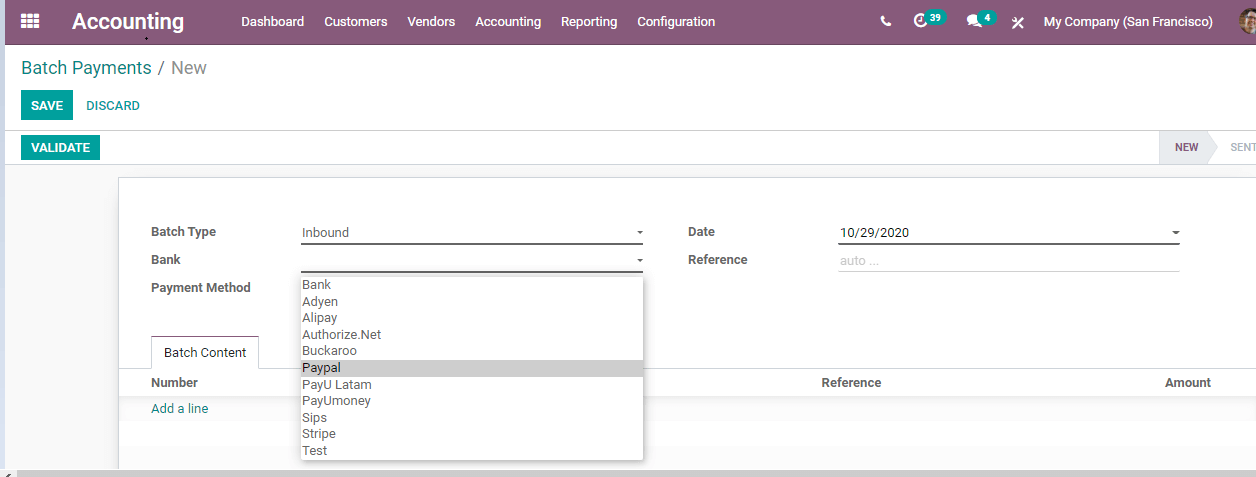The image size is (1256, 477).
Task: Pick the highlighted Paypal option
Action: click(471, 368)
